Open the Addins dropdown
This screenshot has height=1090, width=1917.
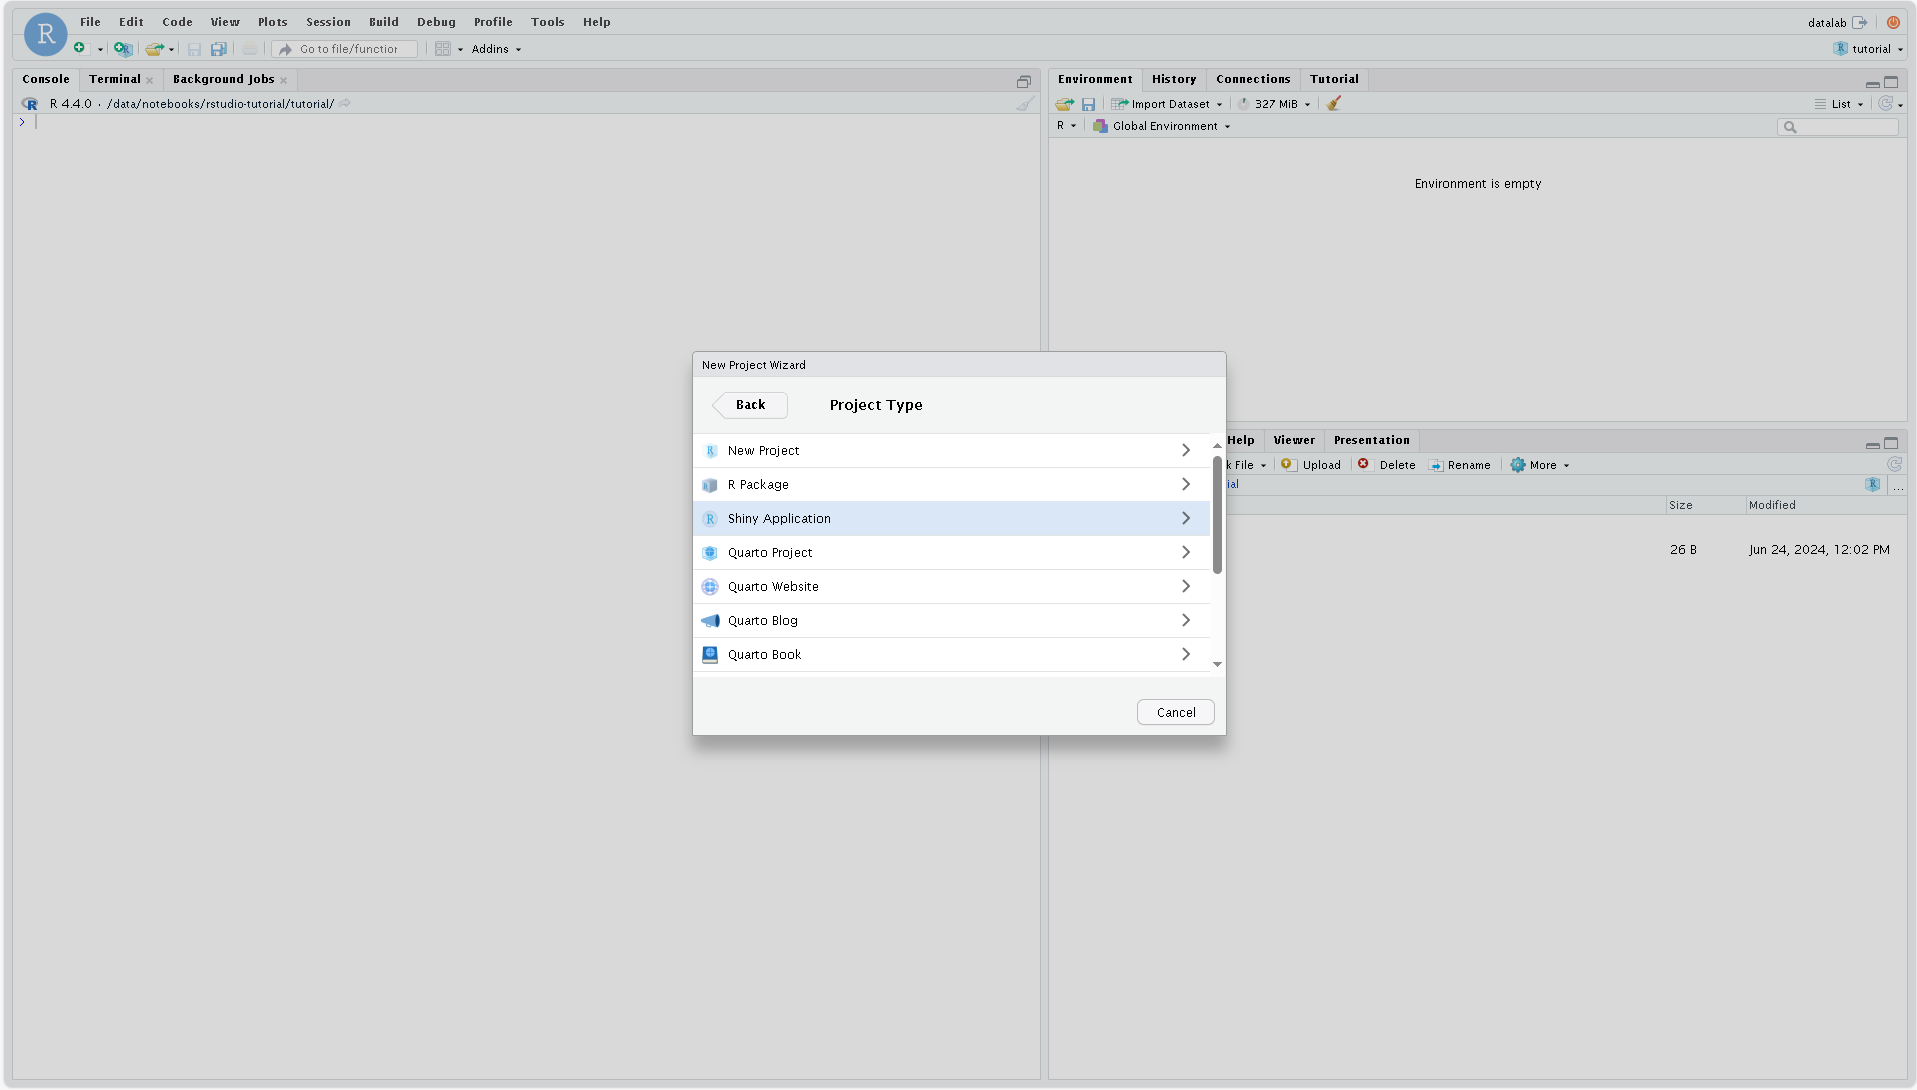point(496,49)
